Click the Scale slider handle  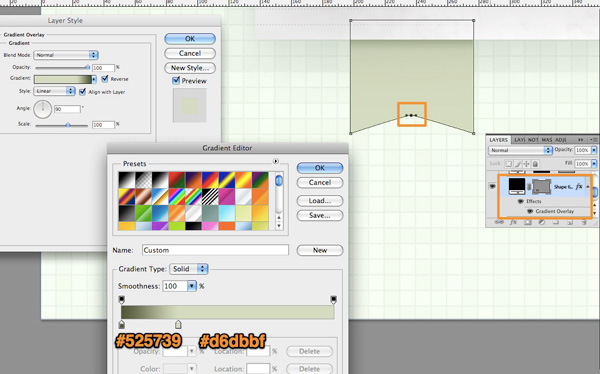point(68,125)
